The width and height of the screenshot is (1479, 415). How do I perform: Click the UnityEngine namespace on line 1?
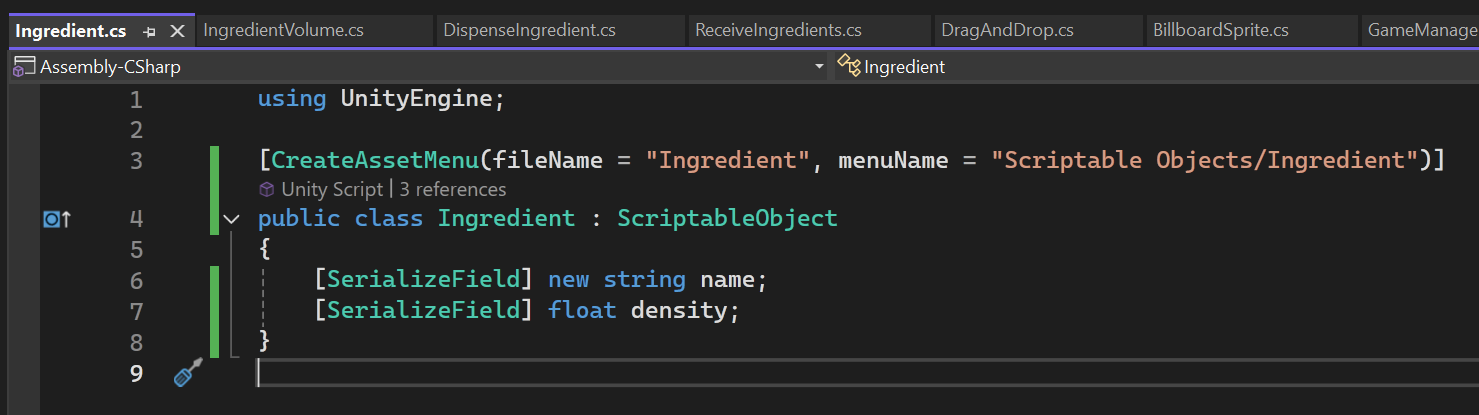pos(417,100)
